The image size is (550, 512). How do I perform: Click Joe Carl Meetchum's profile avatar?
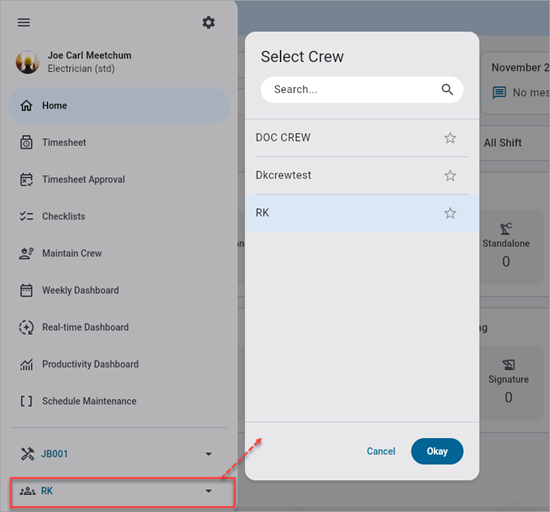27,62
